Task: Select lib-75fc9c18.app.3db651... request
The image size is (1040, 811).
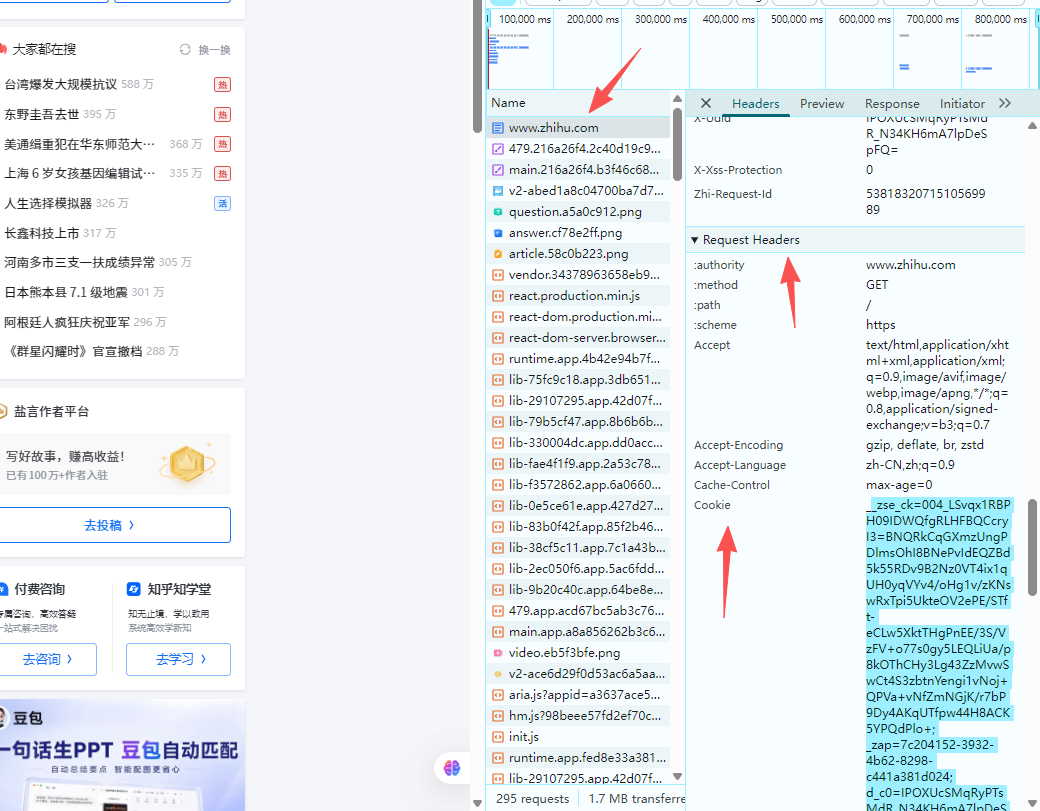Action: [578, 380]
